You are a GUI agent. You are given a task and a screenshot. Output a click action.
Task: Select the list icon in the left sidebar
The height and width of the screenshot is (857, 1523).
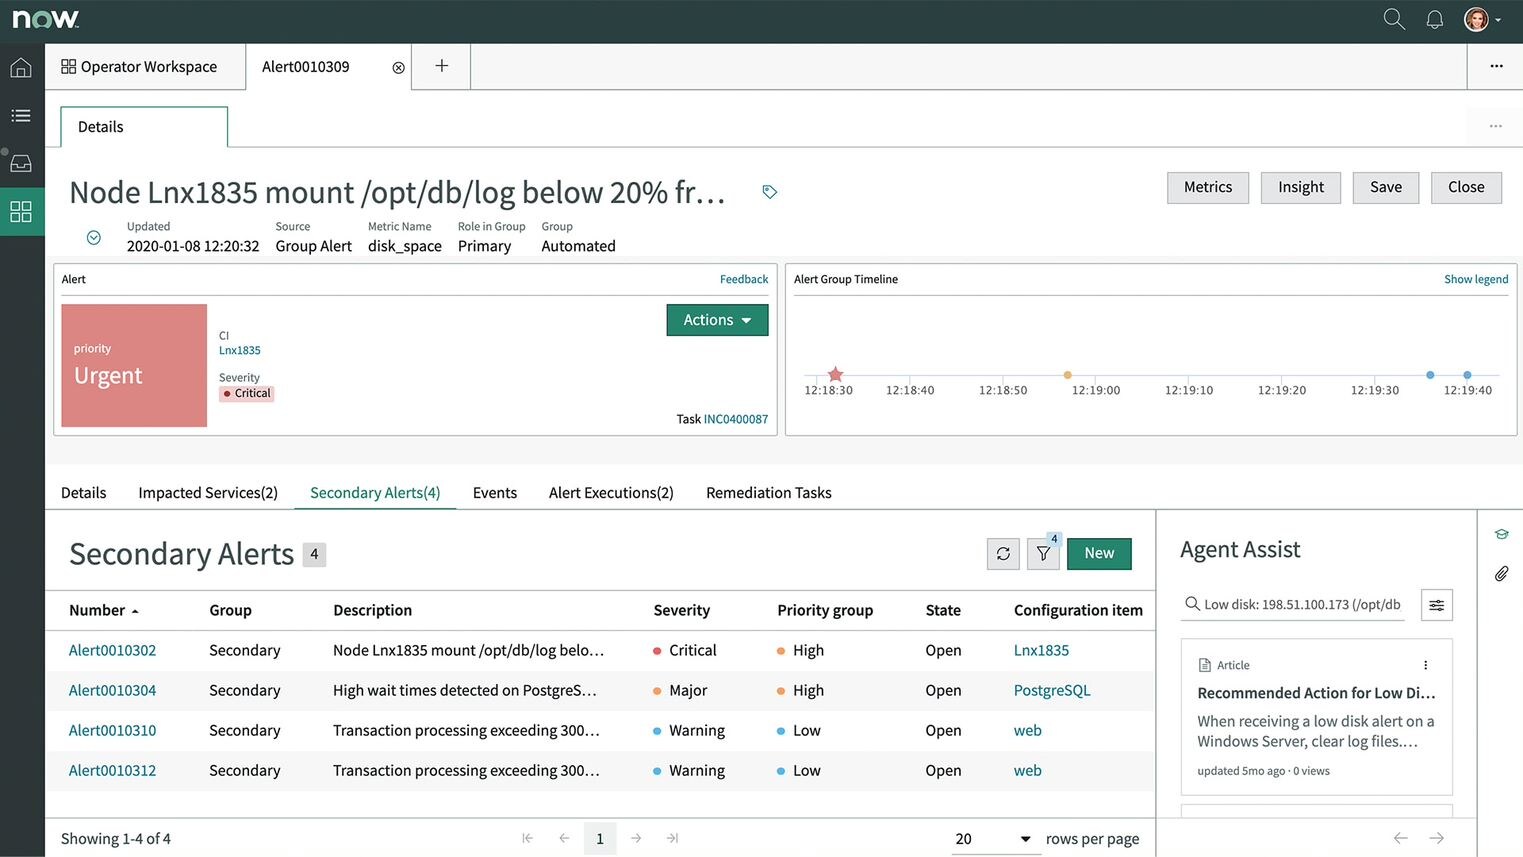pos(21,114)
